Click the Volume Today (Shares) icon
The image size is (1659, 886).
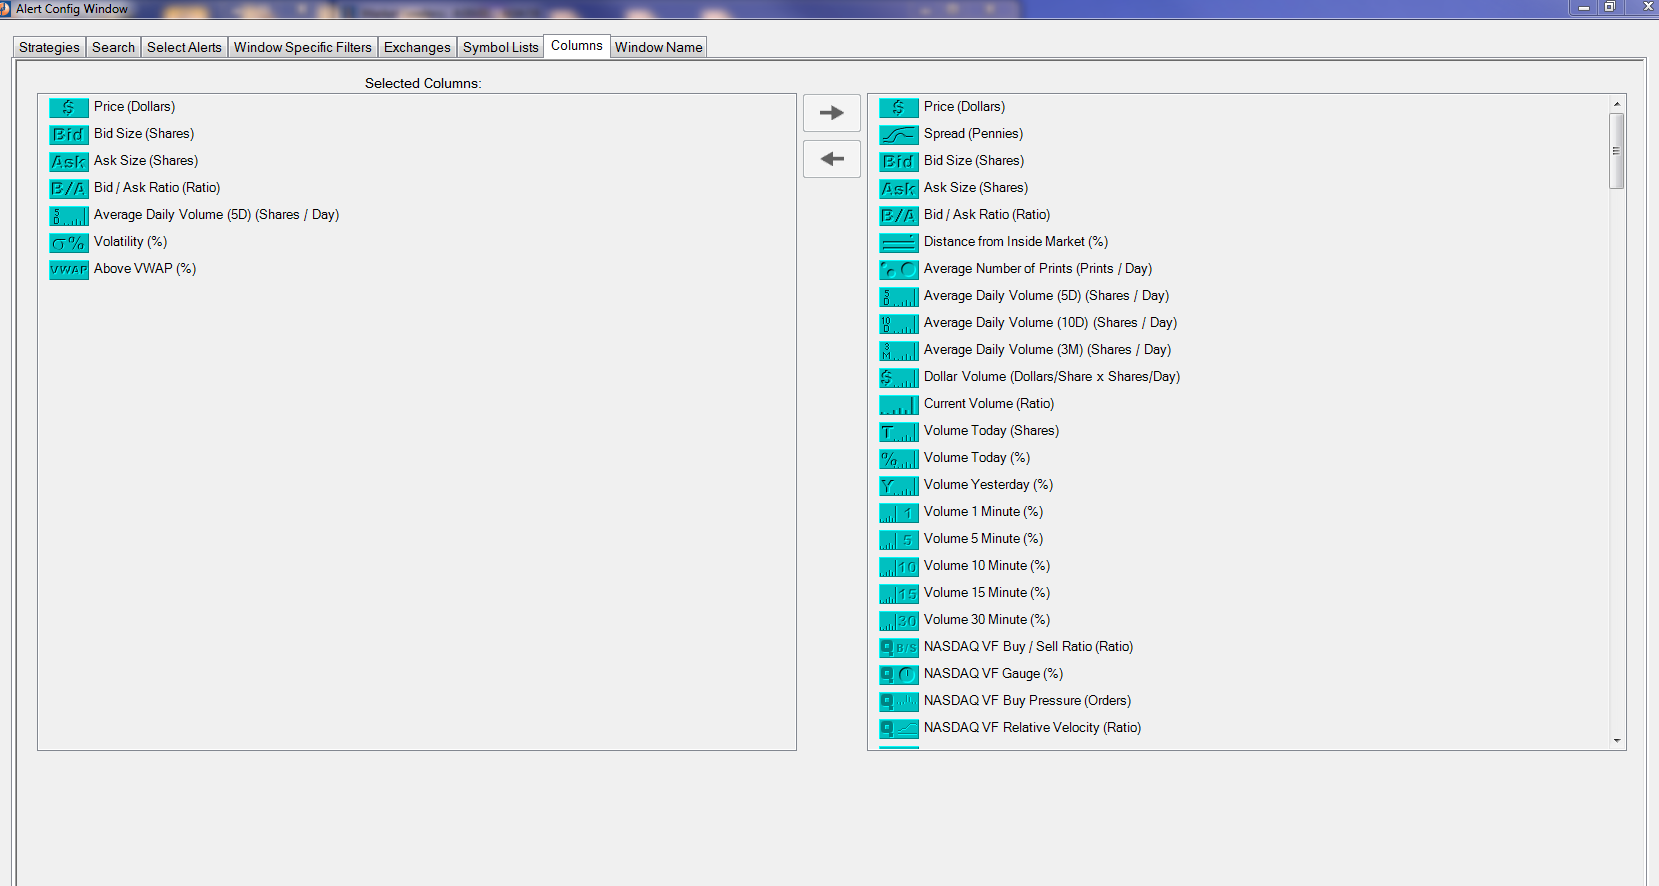[899, 431]
